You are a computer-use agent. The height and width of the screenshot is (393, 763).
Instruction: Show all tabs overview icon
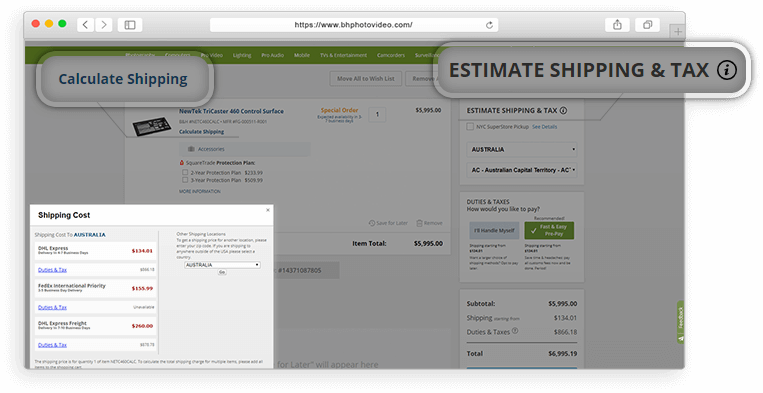tap(647, 25)
